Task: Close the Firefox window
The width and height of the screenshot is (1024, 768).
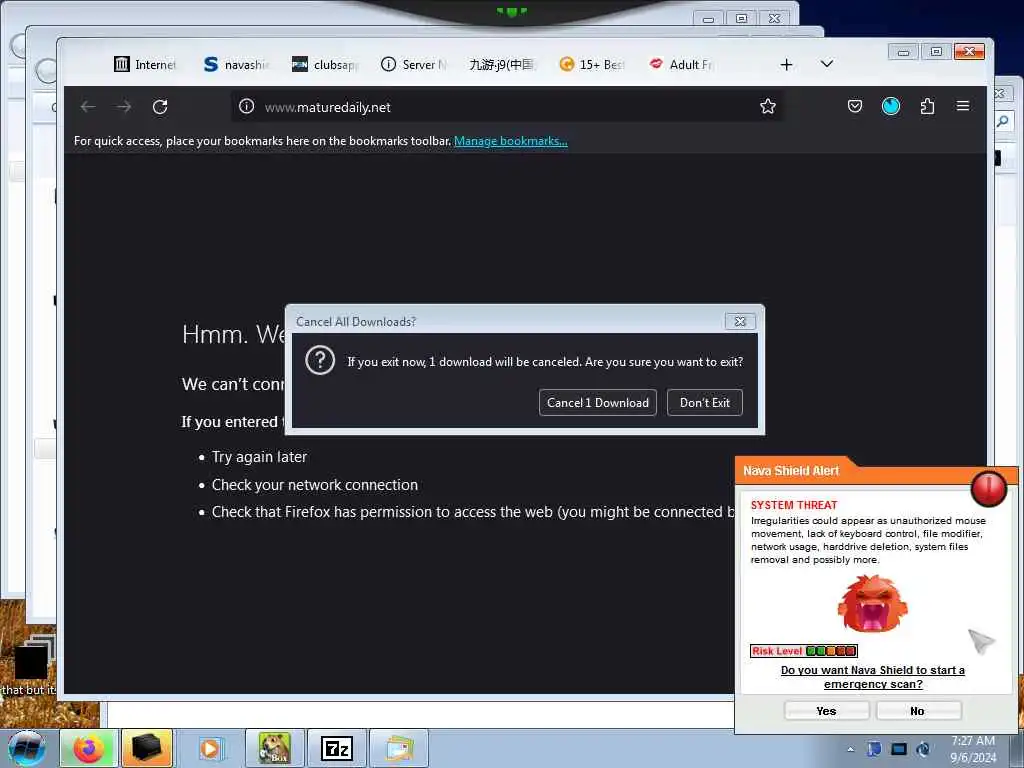Action: [x=969, y=52]
